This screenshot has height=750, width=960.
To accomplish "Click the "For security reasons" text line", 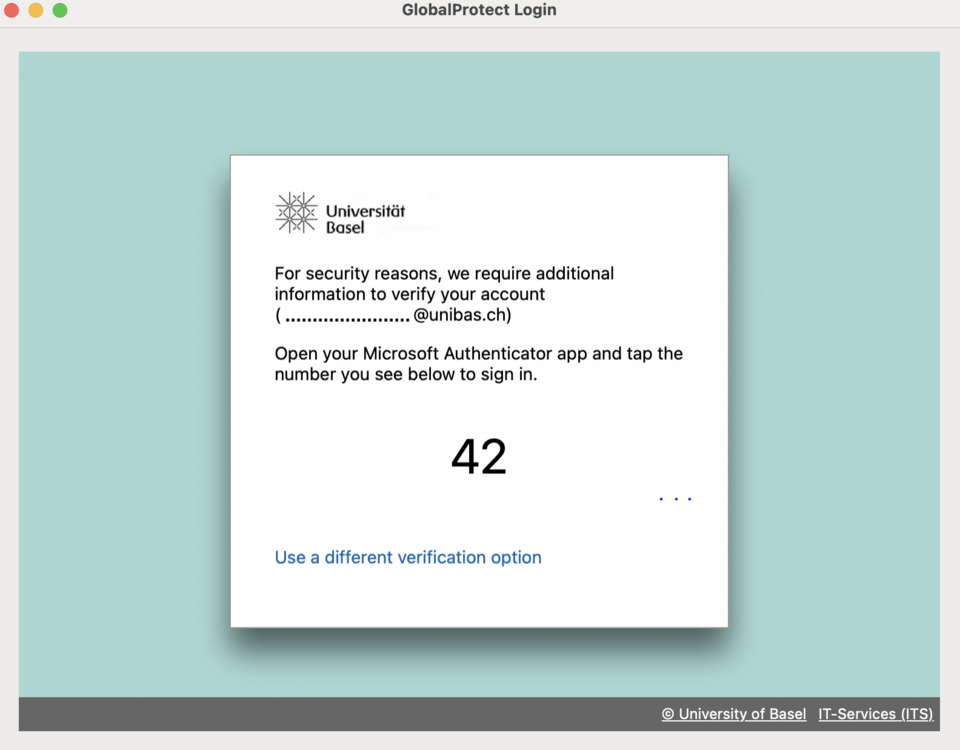I will click(x=444, y=273).
